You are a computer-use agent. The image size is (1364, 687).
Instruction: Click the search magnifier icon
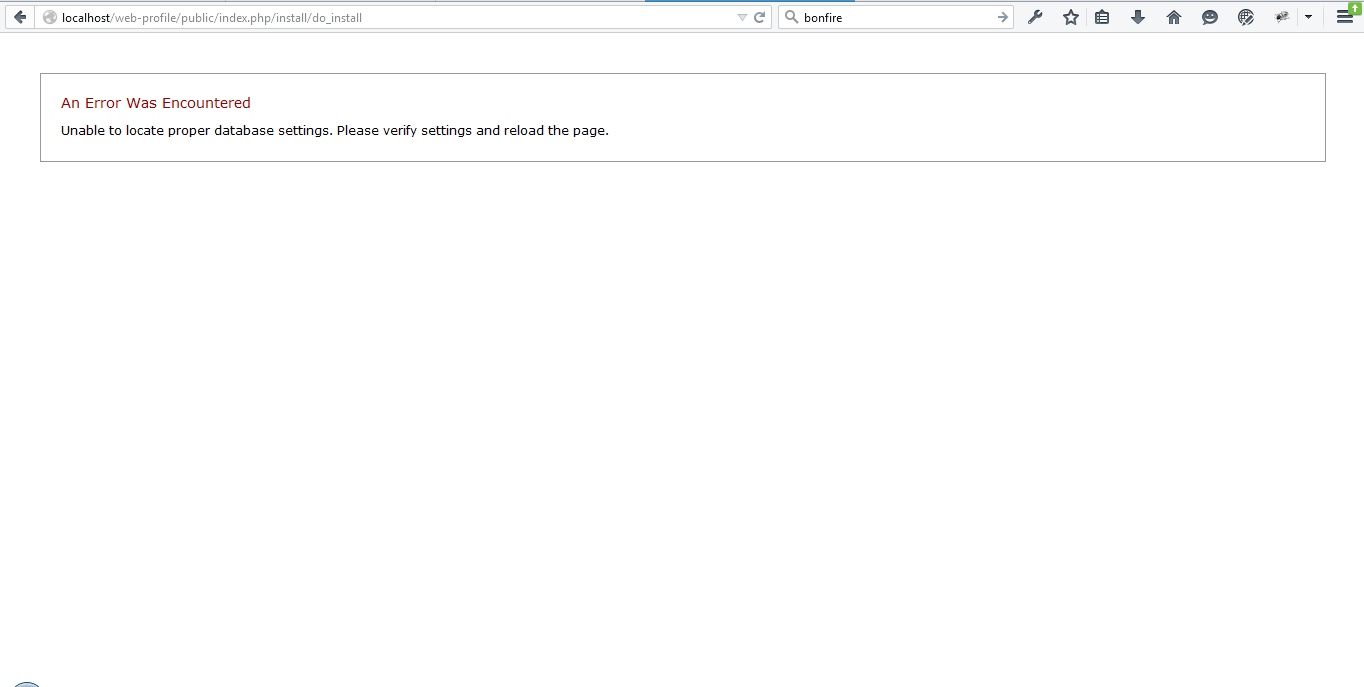[791, 17]
